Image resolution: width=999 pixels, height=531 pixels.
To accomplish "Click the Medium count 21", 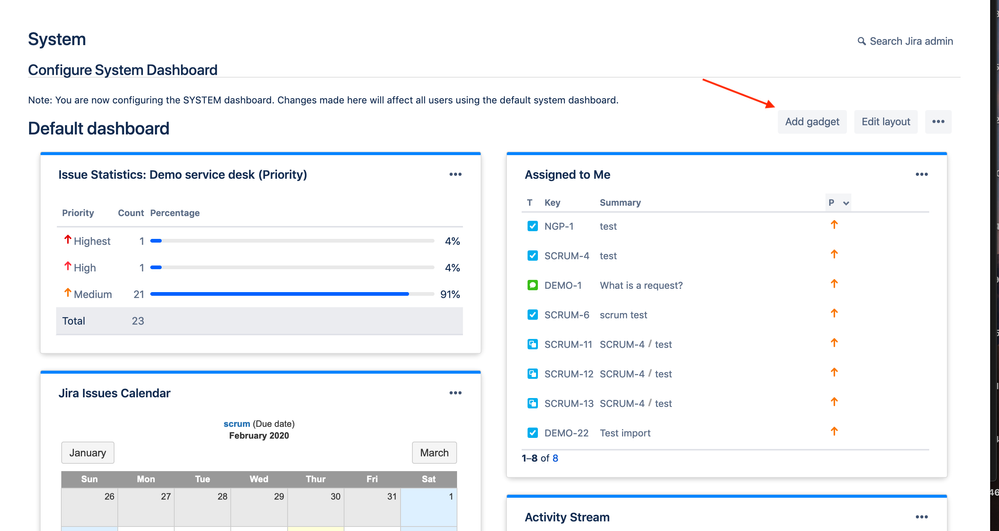I will 139,295.
